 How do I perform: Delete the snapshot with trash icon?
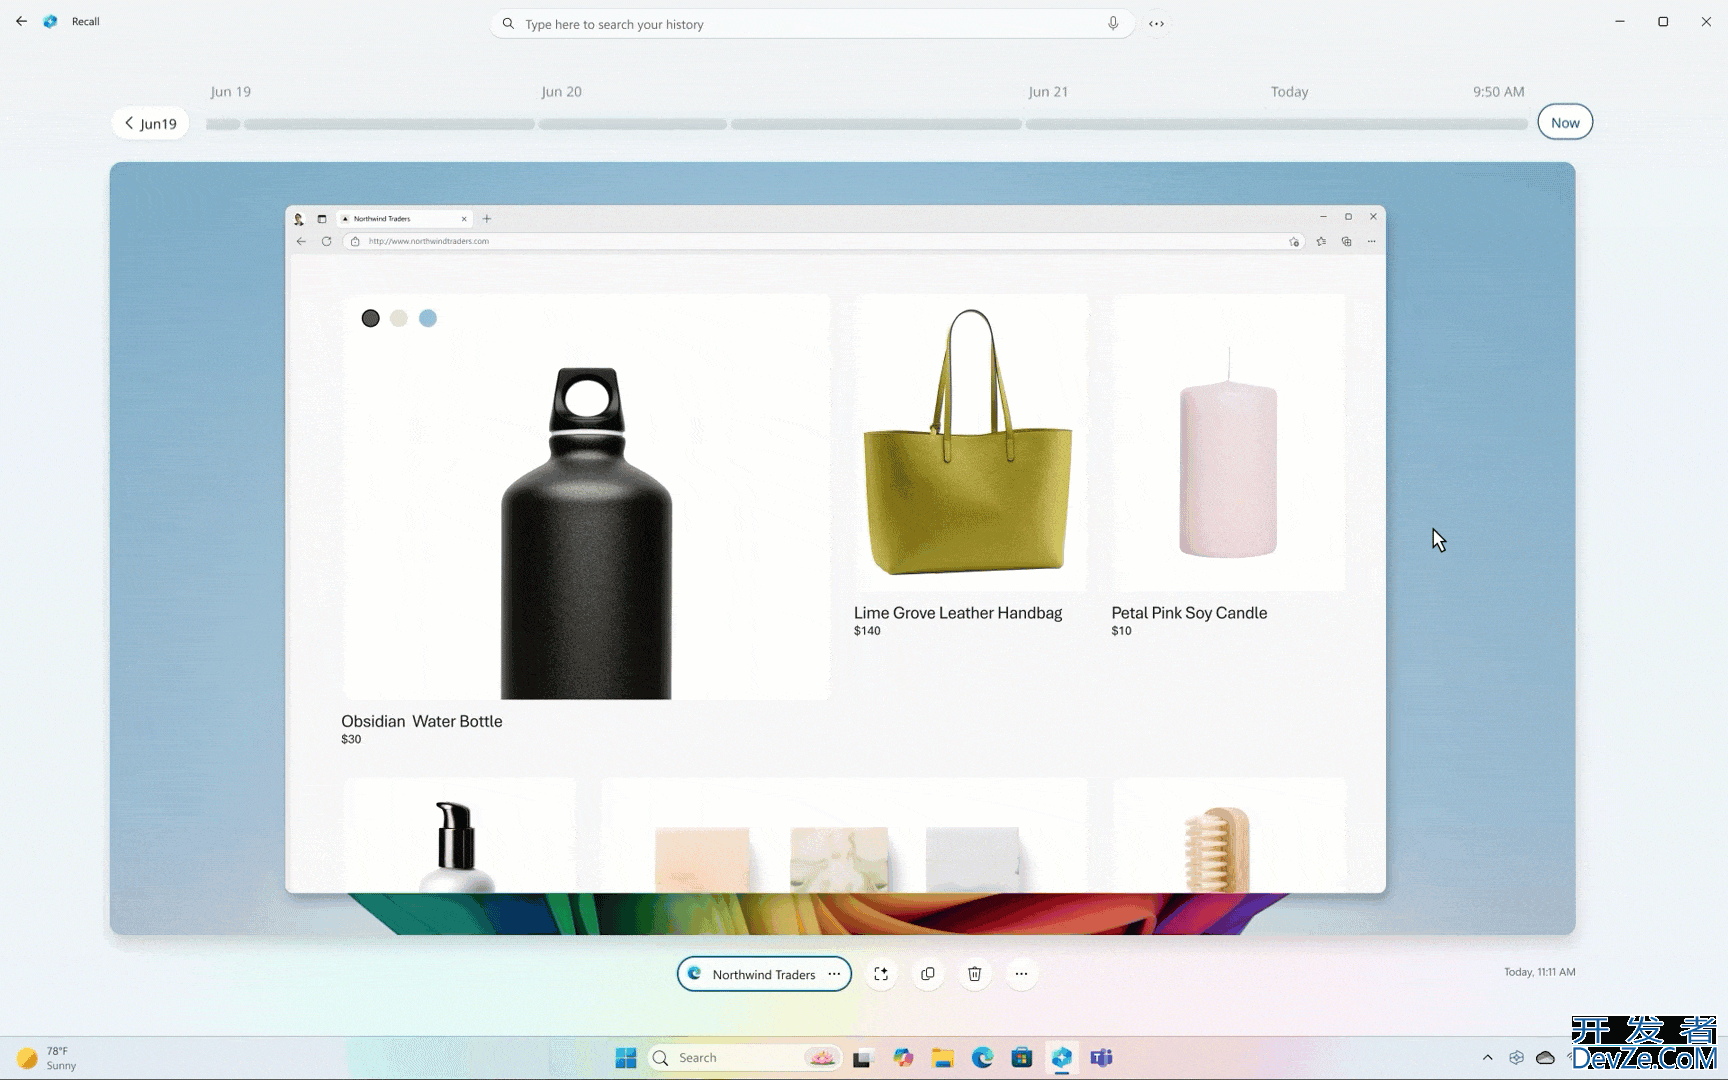click(x=975, y=974)
